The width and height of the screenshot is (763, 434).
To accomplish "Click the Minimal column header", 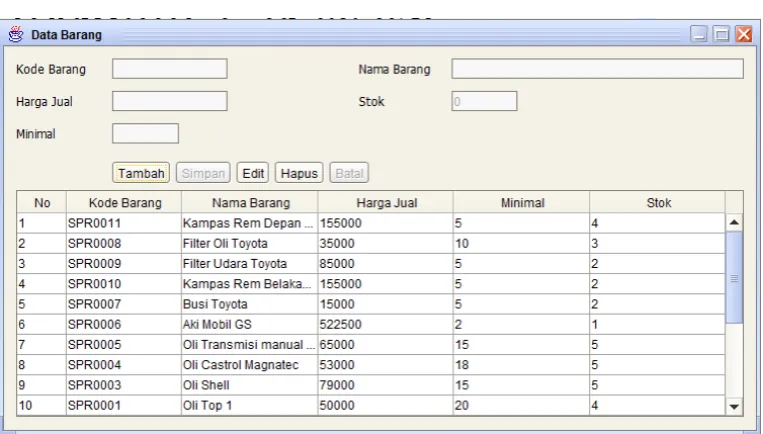I will point(522,202).
